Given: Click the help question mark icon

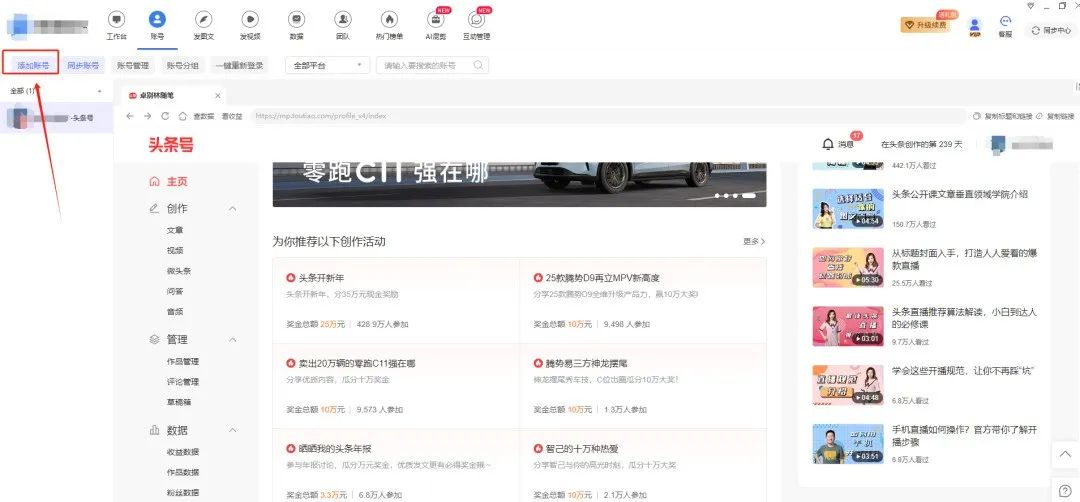Looking at the screenshot, I should tap(1065, 490).
